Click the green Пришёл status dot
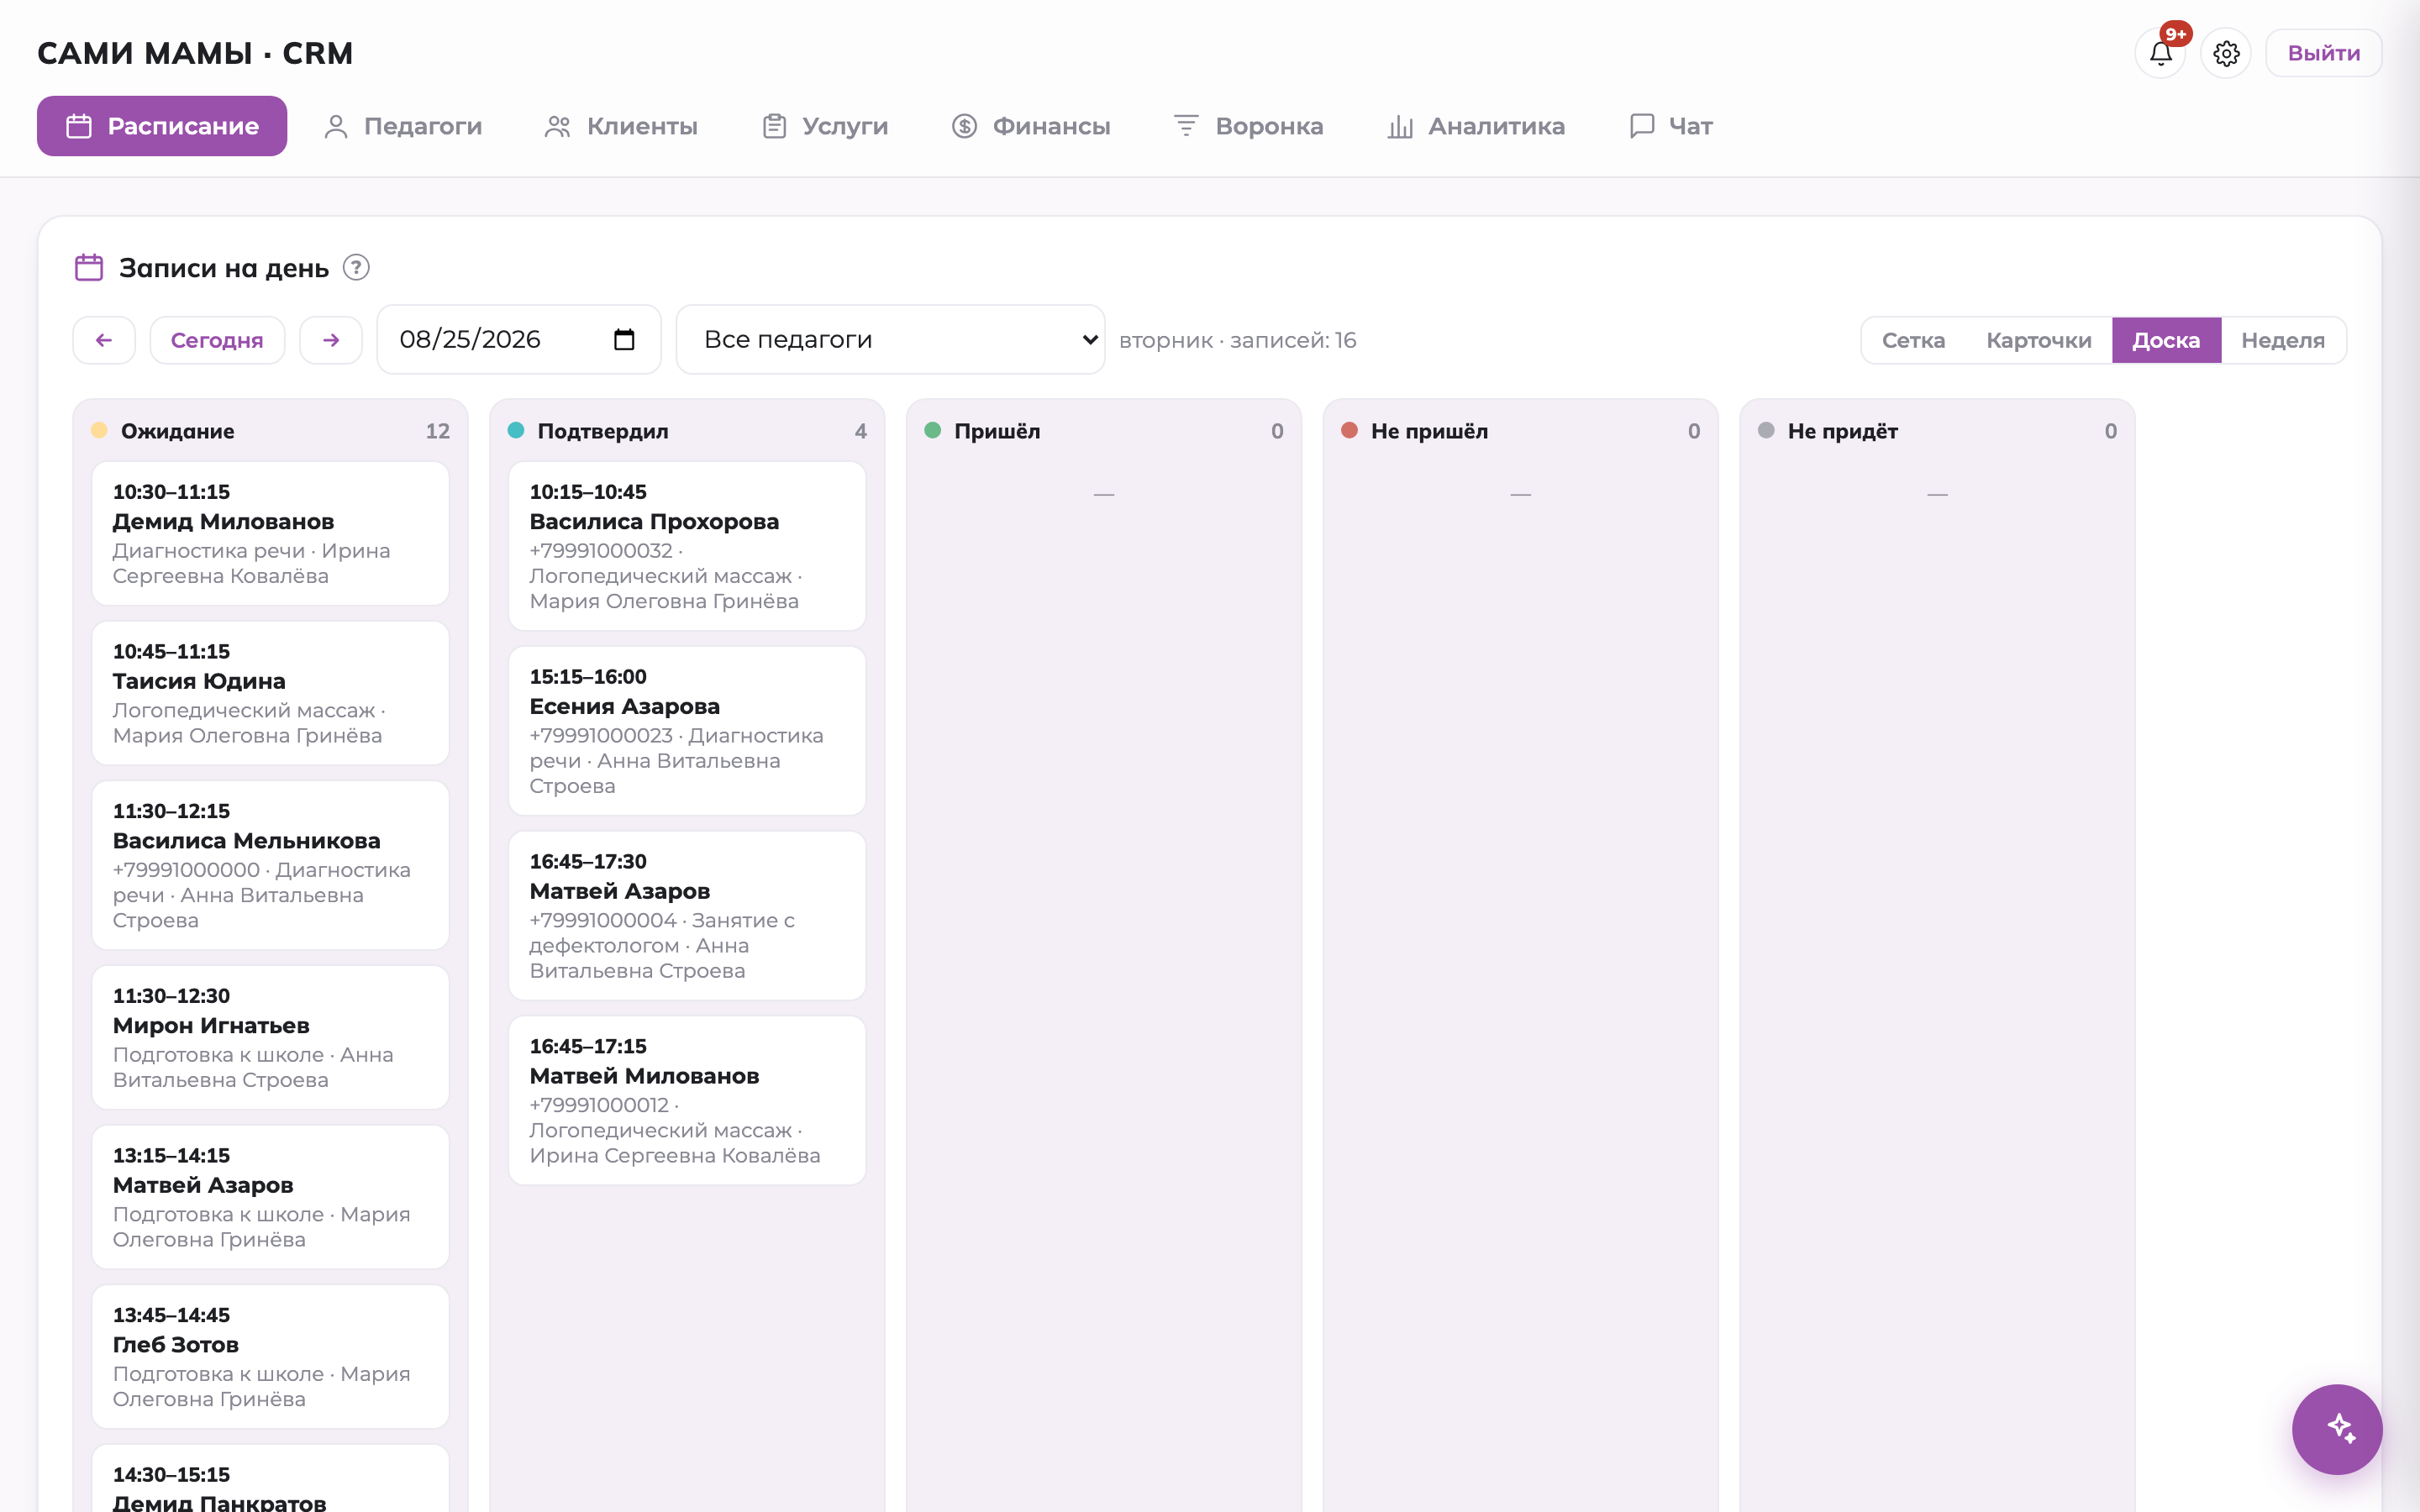Screen dimensions: 2420x1512 click(x=933, y=431)
